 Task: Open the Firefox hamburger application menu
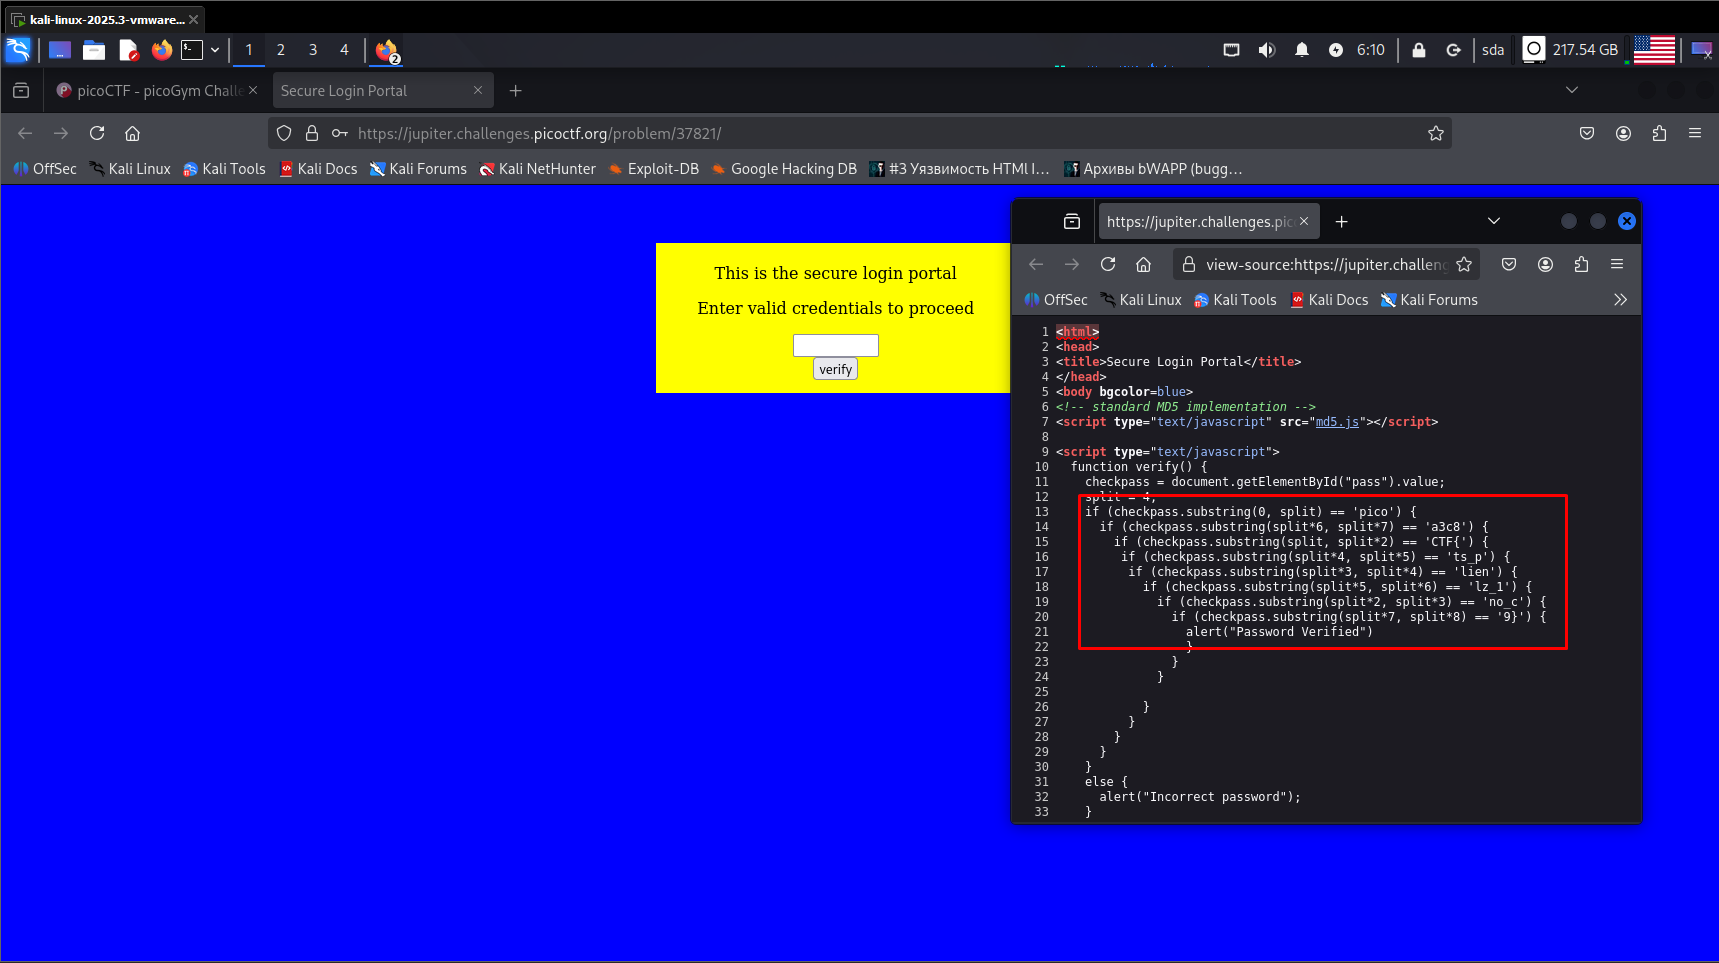pyautogui.click(x=1694, y=133)
